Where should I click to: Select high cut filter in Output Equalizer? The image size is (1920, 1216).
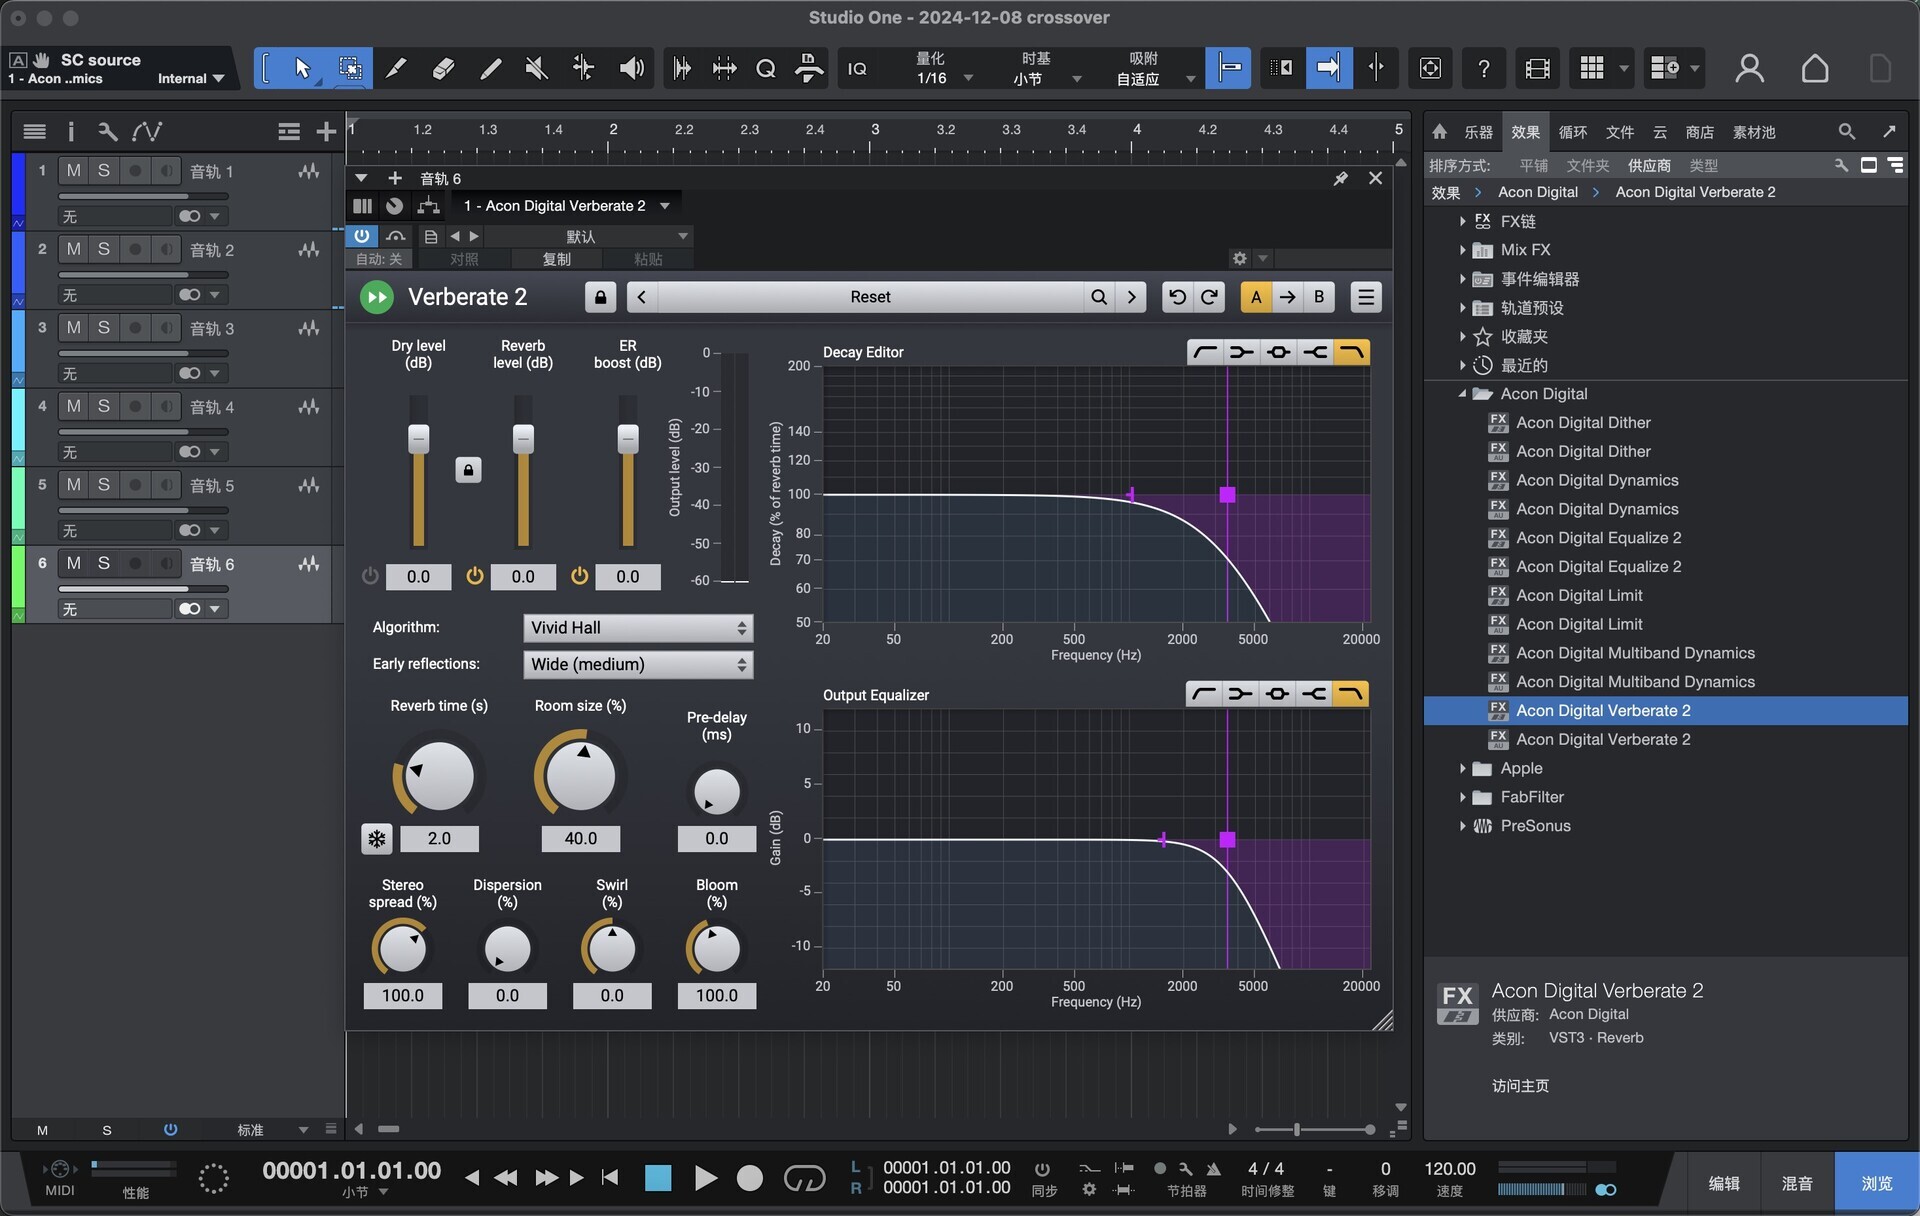click(x=1351, y=694)
